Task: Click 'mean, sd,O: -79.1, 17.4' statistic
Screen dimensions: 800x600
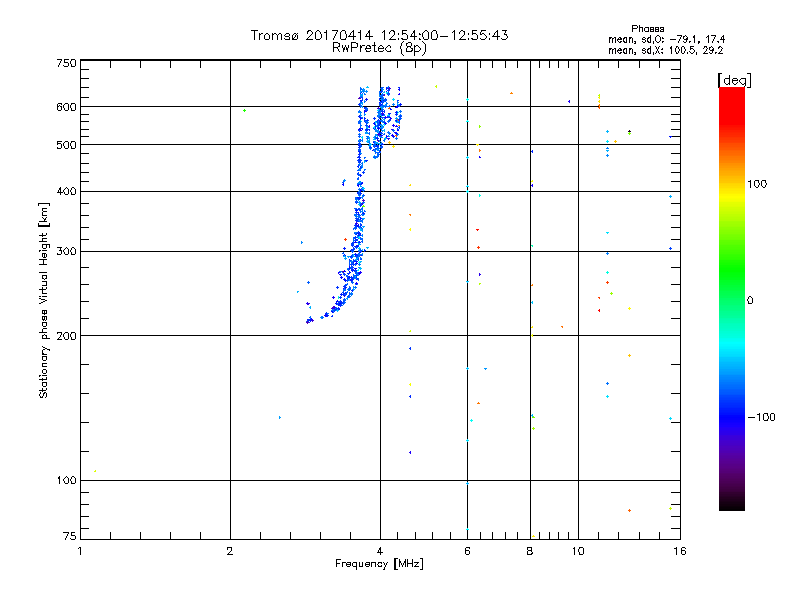Action: click(x=666, y=39)
